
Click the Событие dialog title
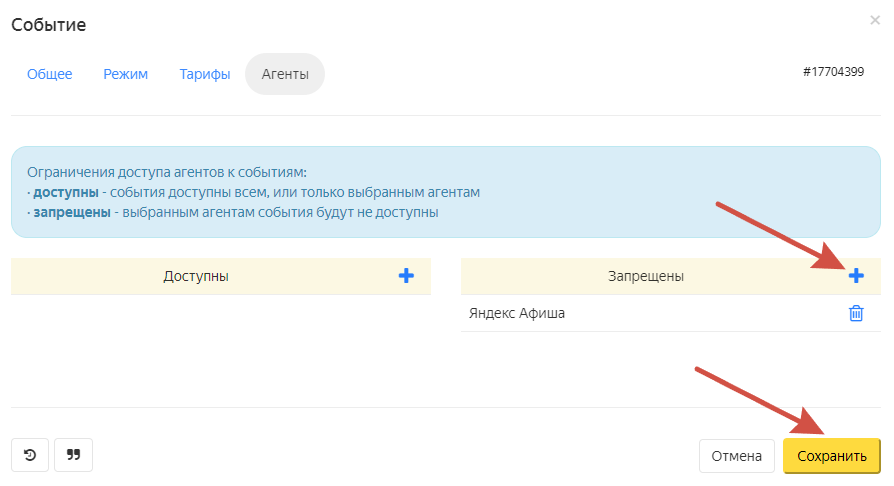click(49, 25)
